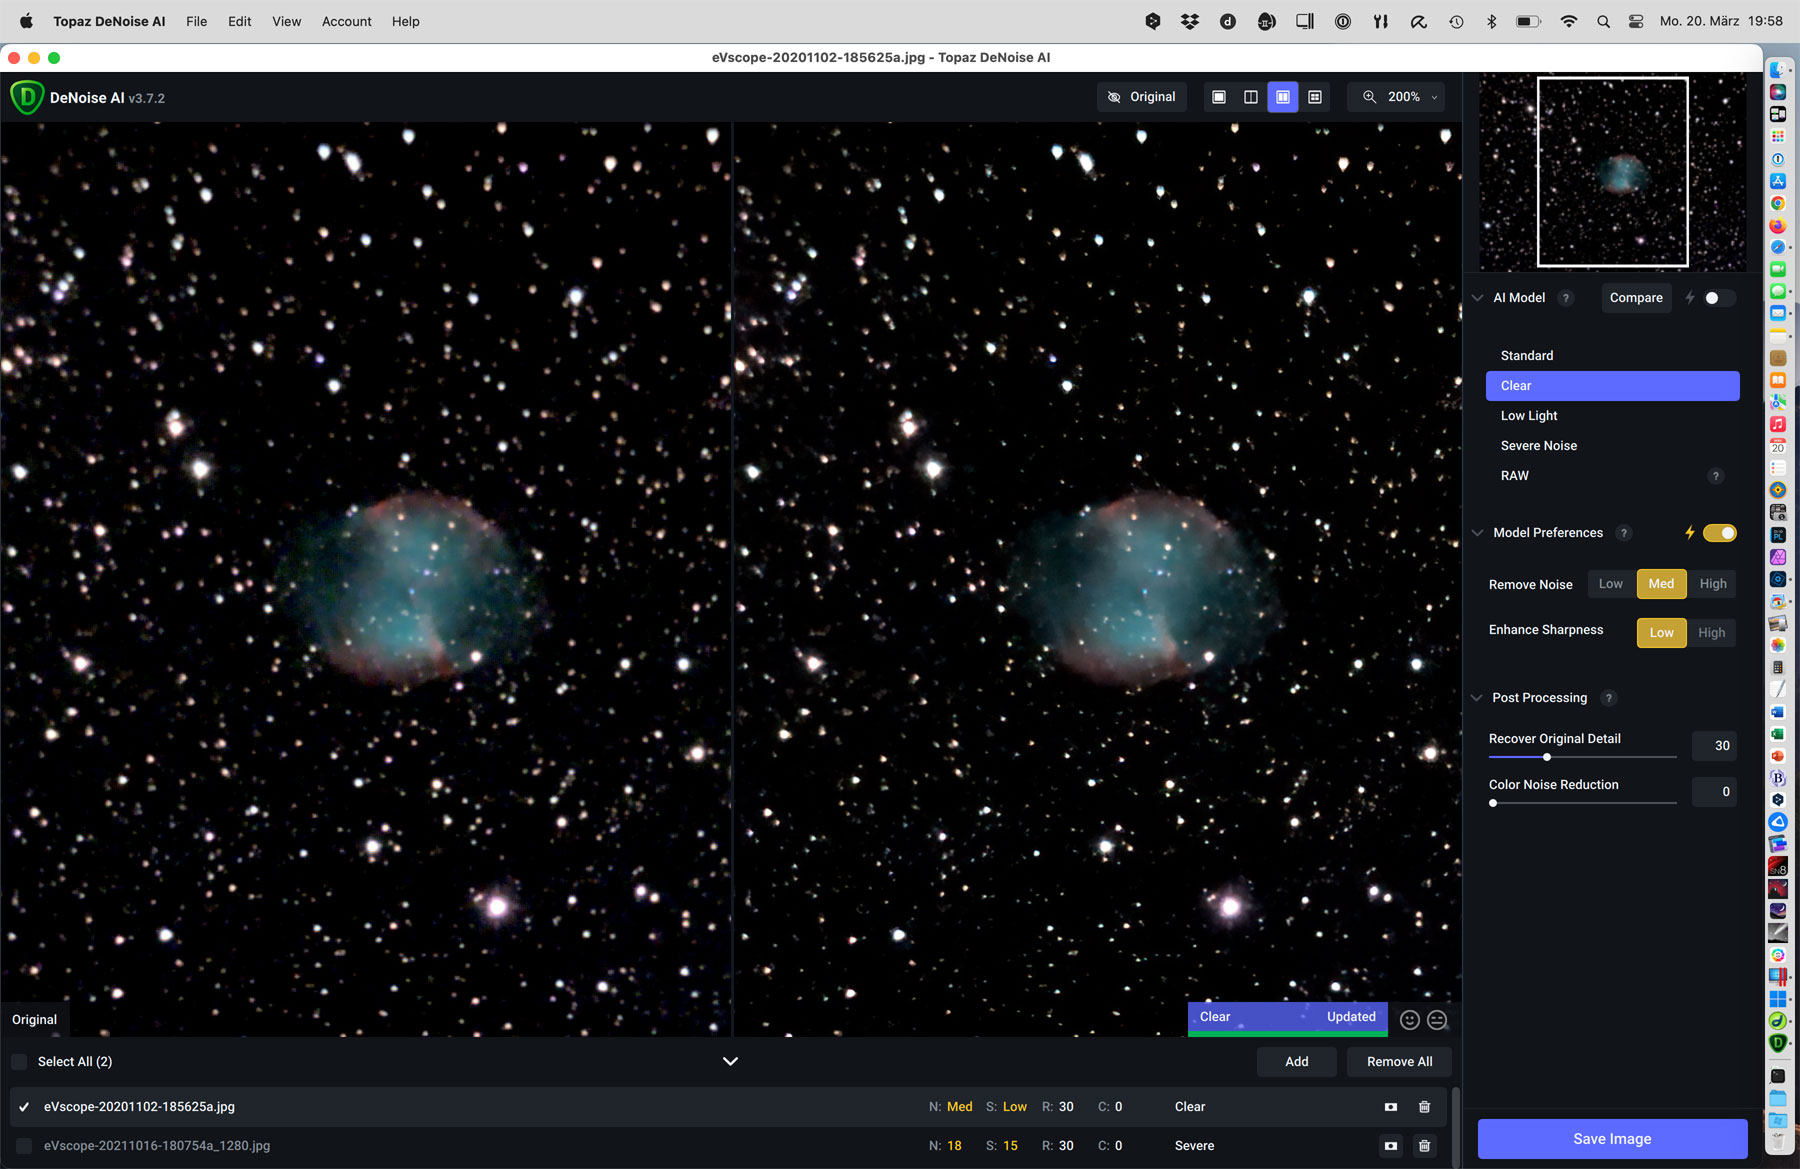Click the happy face feedback icon
This screenshot has width=1800, height=1169.
[x=1410, y=1020]
